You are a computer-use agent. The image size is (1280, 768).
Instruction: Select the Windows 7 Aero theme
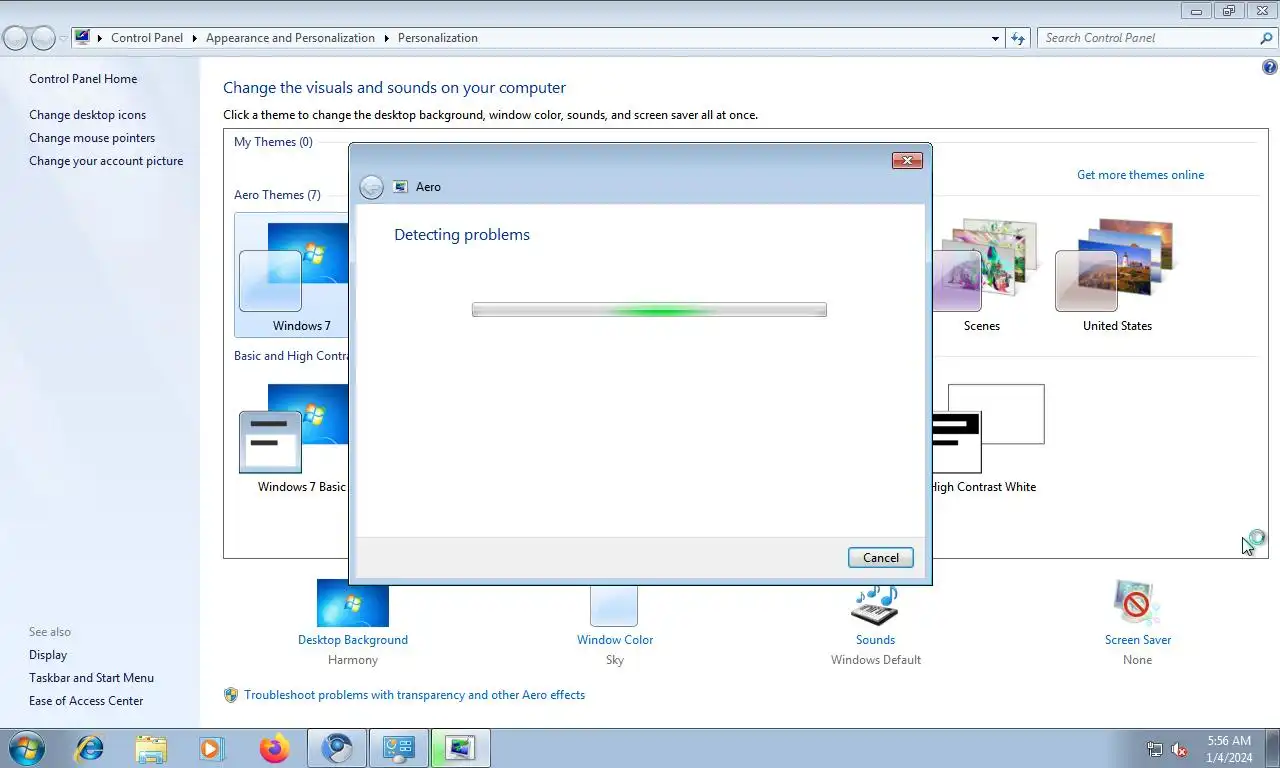pos(292,275)
